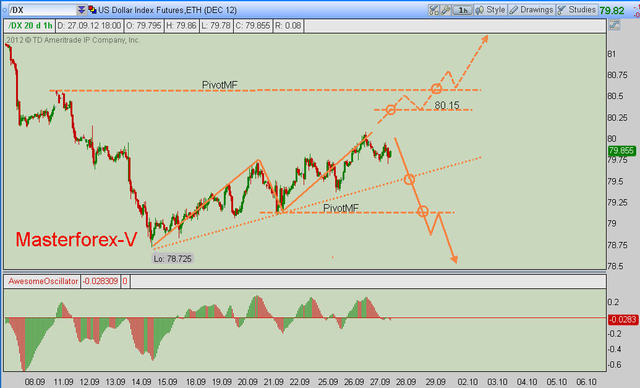Screen dimensions: 640x388
Task: Click the wrench settings icon in toolbar
Action: pyautogui.click(x=446, y=10)
